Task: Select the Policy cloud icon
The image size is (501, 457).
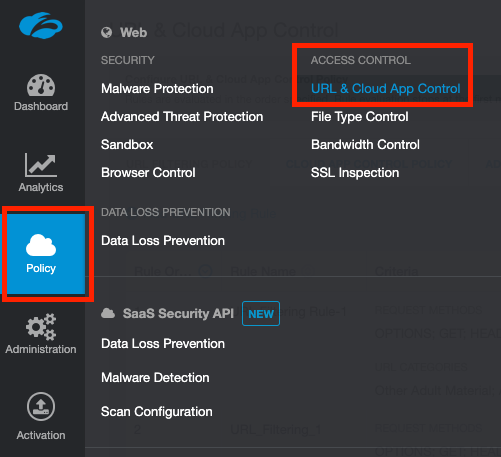Action: [x=41, y=245]
